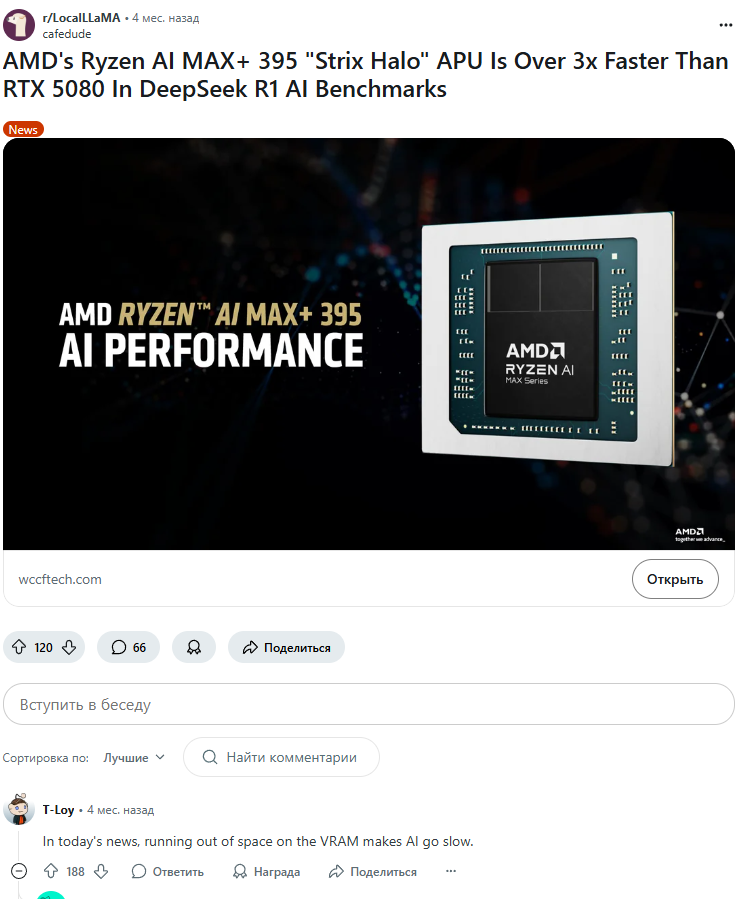748x899 pixels.
Task: Reply to T-Loy's comment via Ответить
Action: pyautogui.click(x=167, y=871)
